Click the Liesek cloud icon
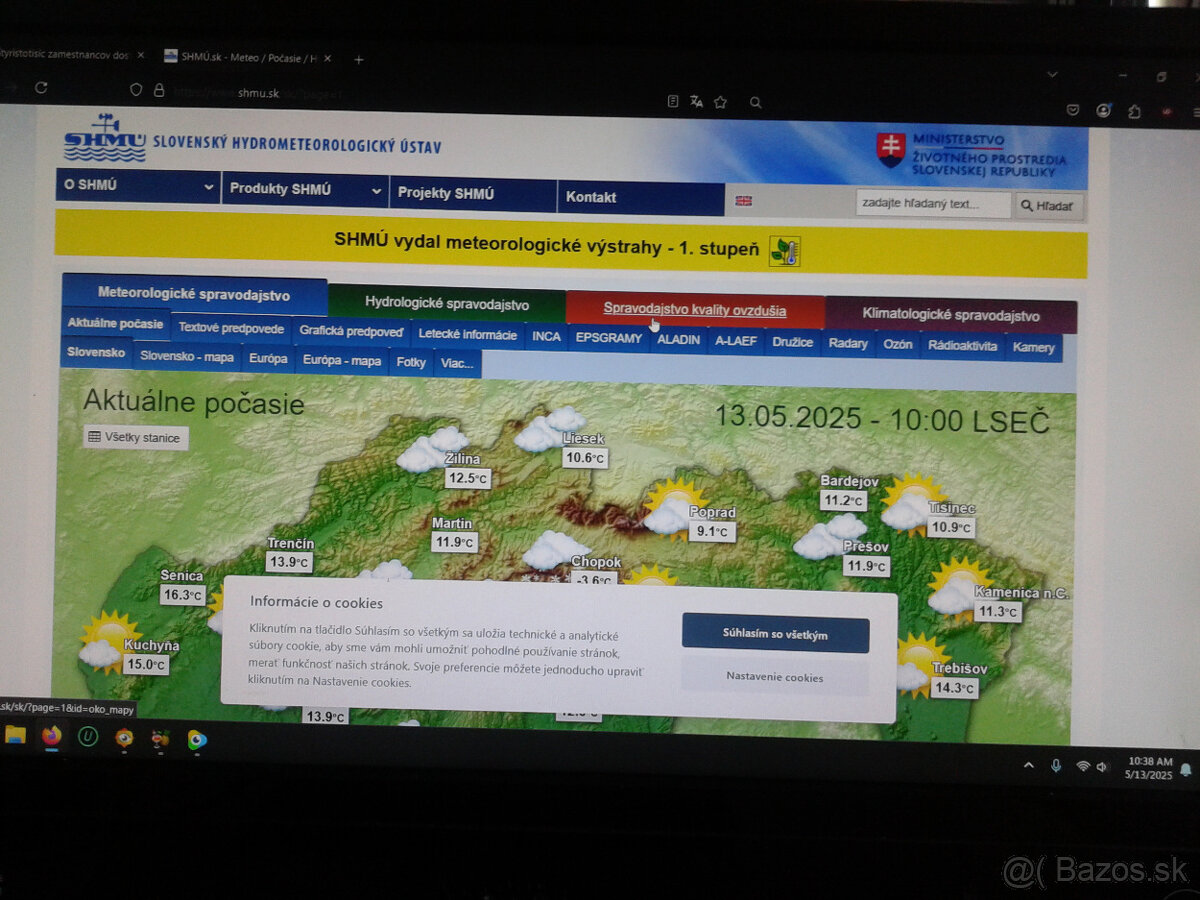 (x=550, y=428)
